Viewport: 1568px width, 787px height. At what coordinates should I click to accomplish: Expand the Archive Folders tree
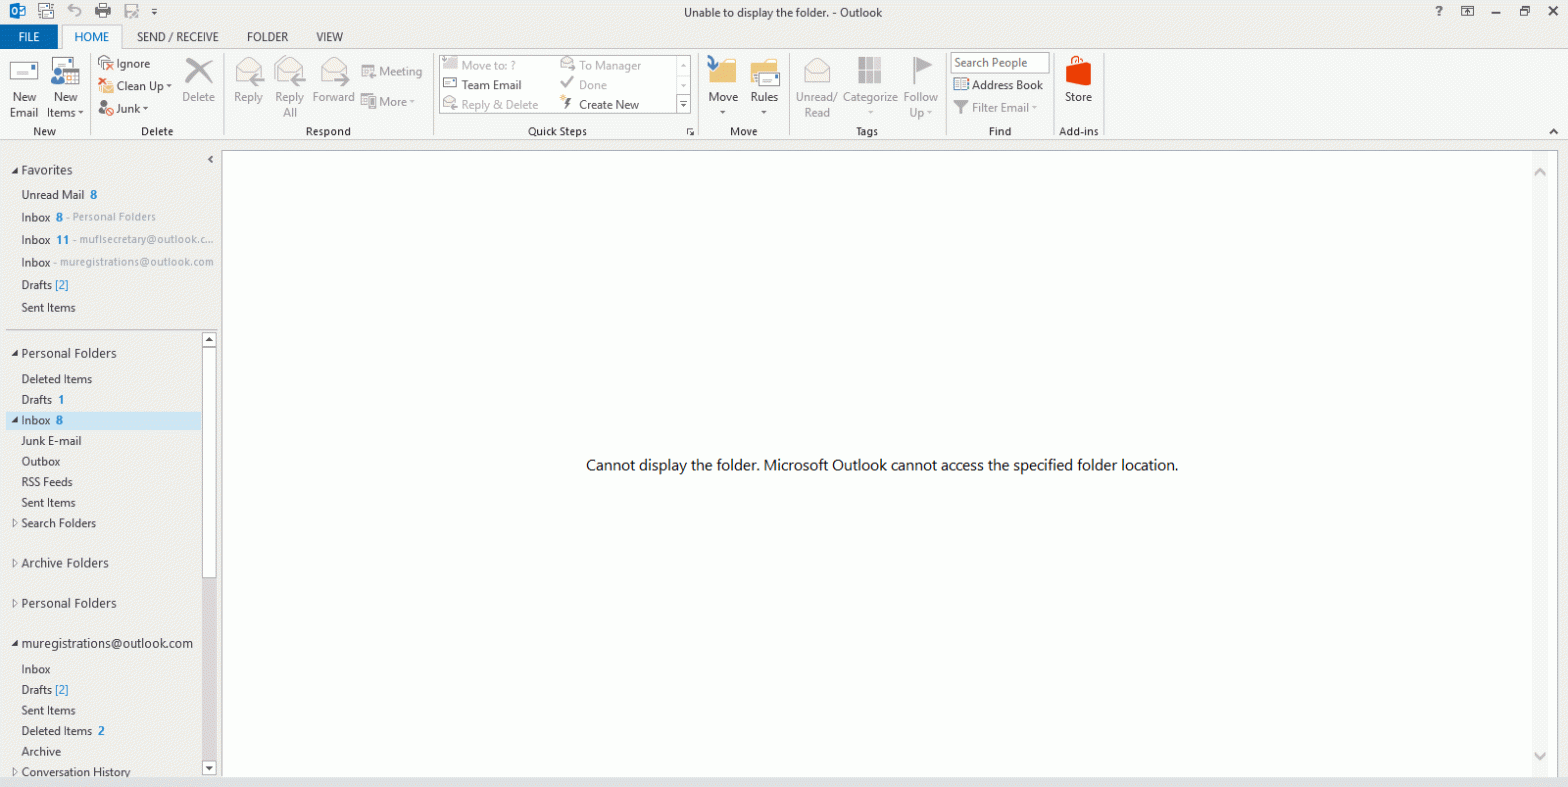click(14, 563)
